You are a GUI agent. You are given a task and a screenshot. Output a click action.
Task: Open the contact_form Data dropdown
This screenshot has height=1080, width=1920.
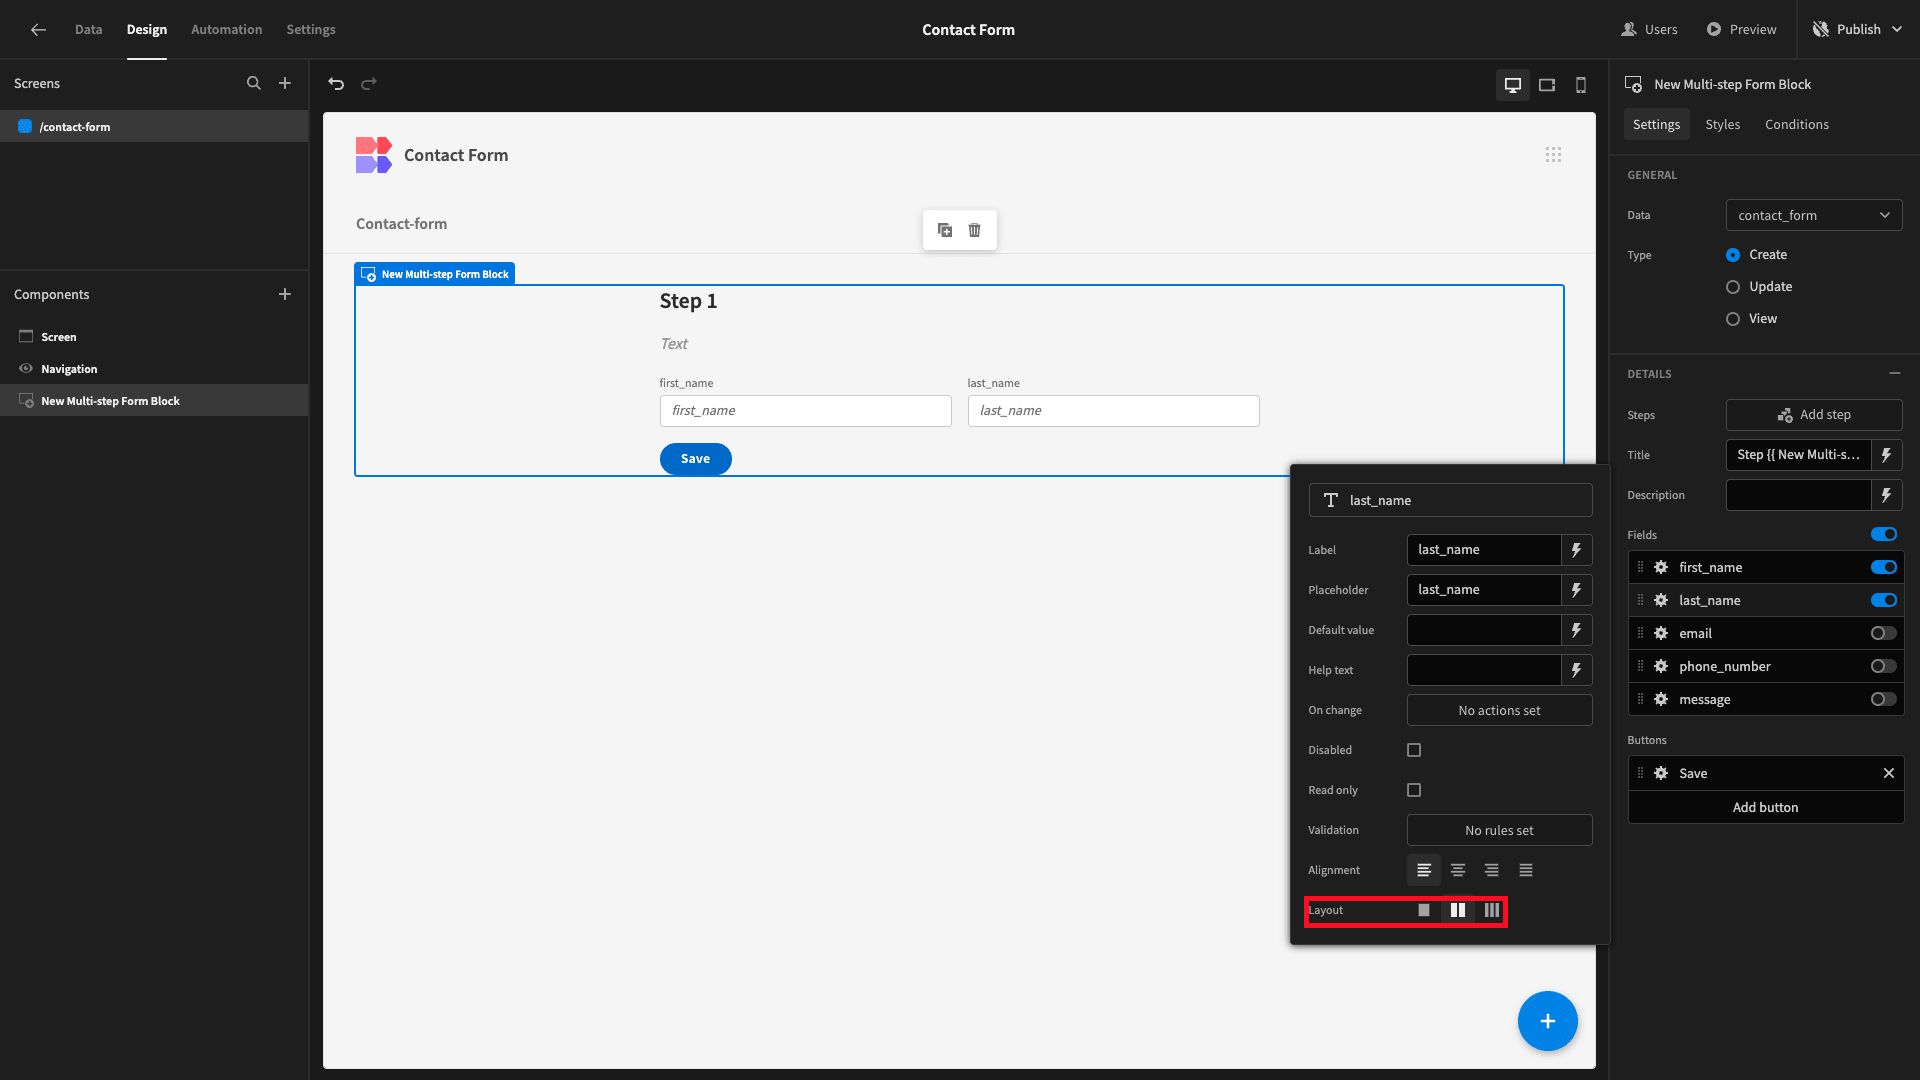click(1814, 215)
